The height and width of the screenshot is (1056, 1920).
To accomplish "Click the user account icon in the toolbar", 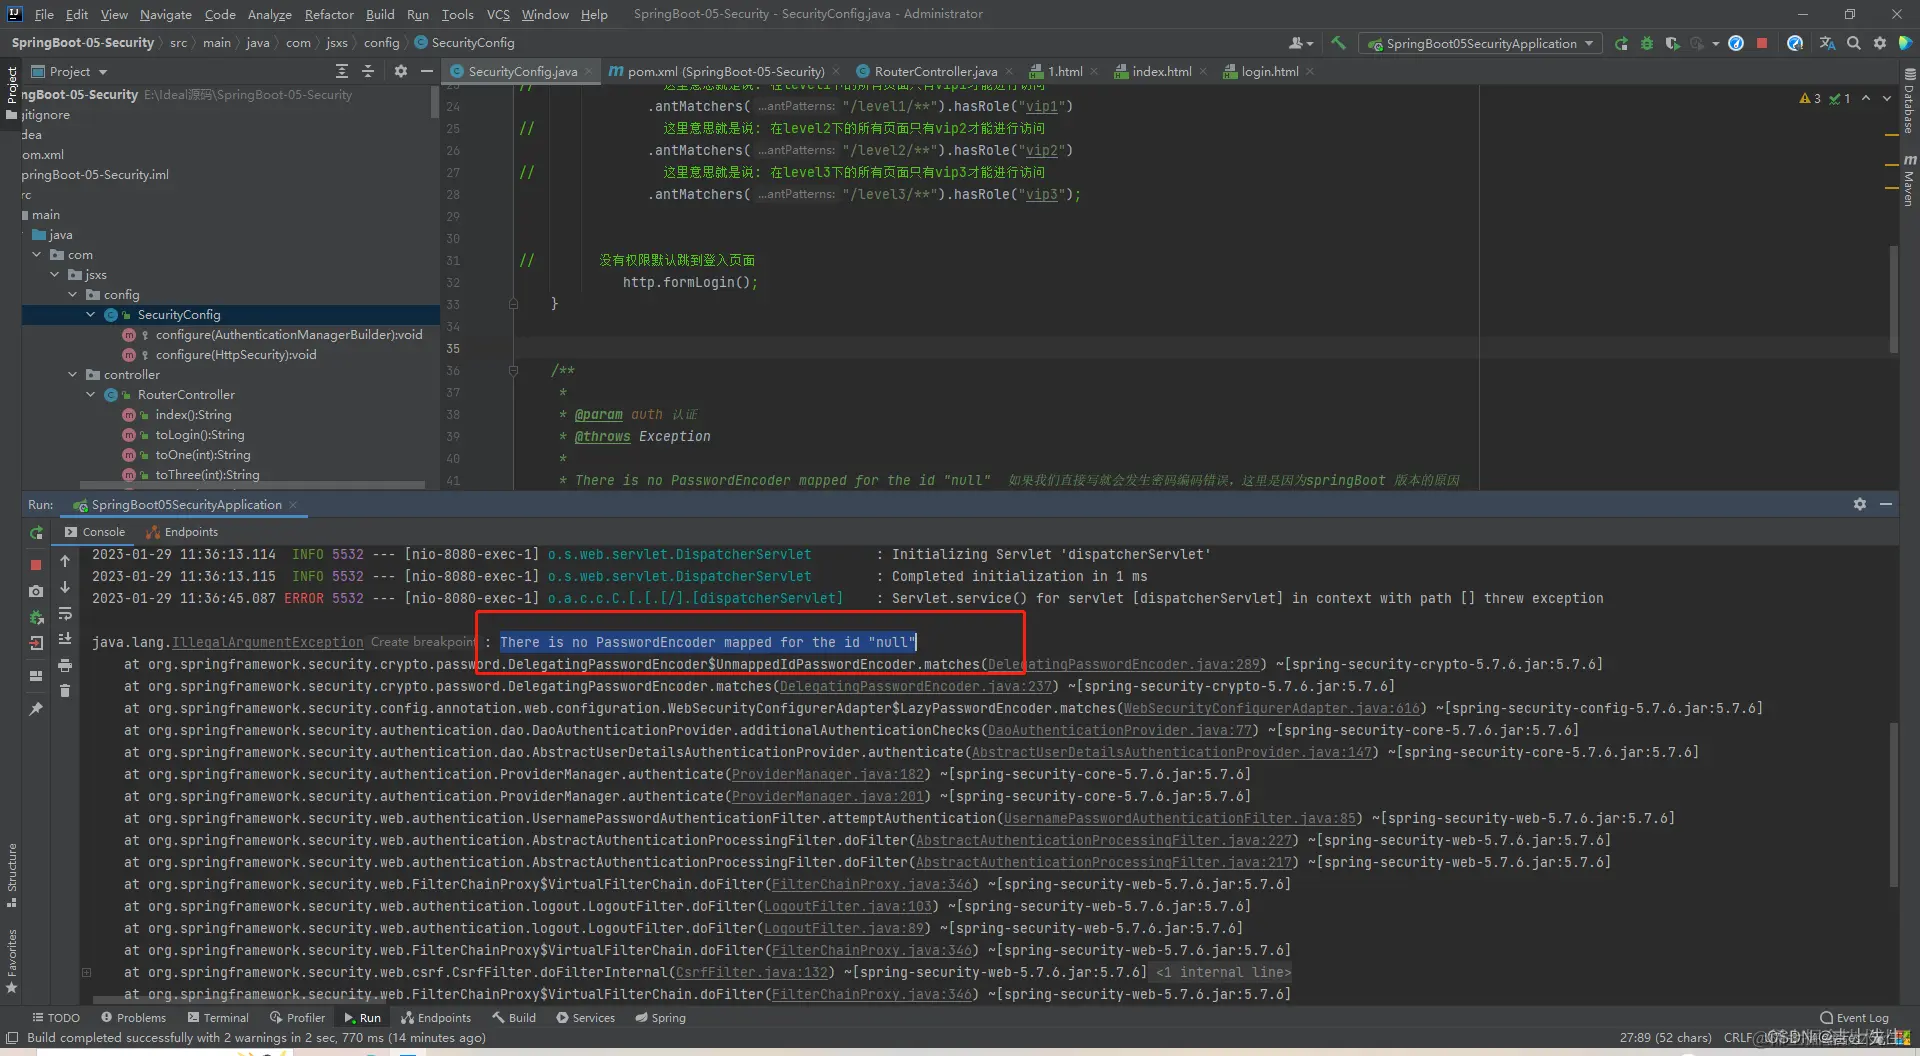I will (x=1300, y=43).
